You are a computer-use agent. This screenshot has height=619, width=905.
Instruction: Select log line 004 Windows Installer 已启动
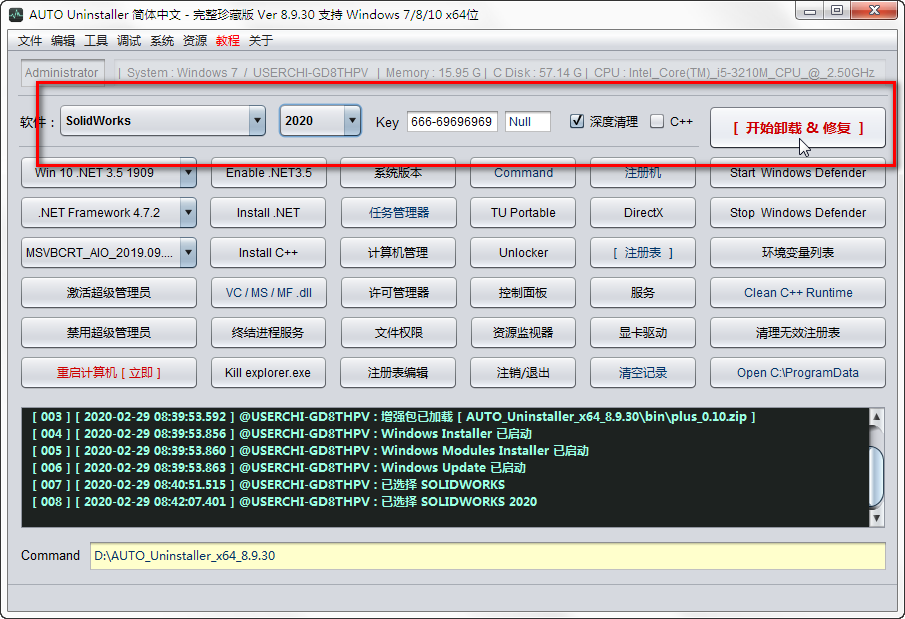point(282,433)
